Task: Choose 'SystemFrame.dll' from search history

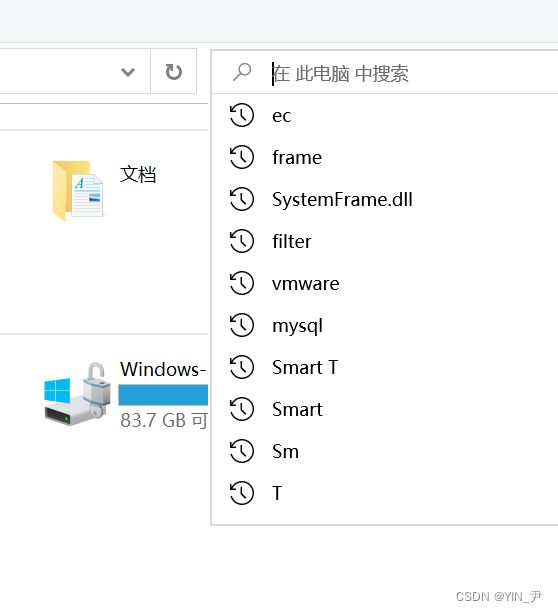Action: 385,199
